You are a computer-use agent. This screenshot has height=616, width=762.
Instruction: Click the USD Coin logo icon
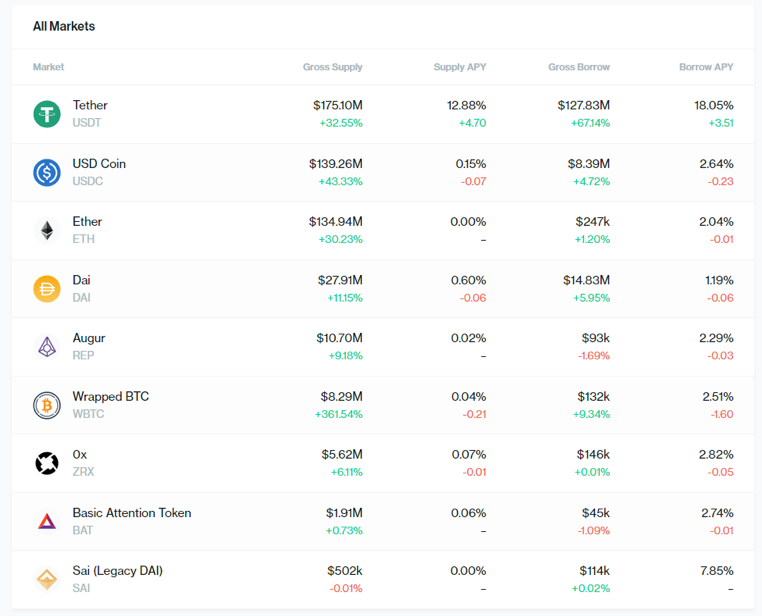(x=47, y=172)
